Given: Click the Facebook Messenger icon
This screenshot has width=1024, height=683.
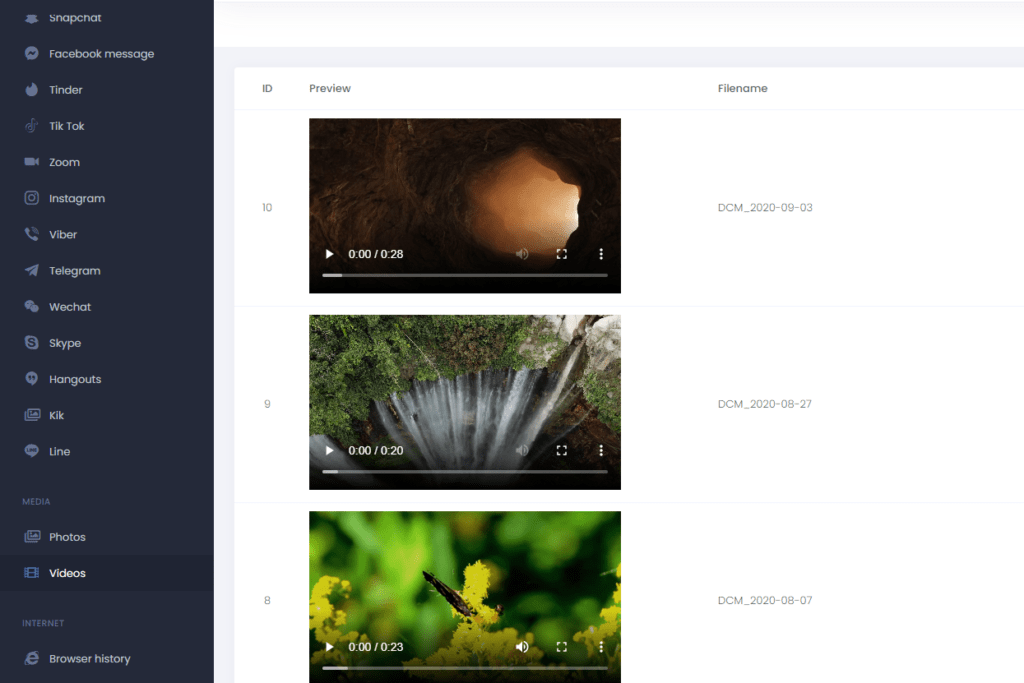Looking at the screenshot, I should pyautogui.click(x=31, y=53).
